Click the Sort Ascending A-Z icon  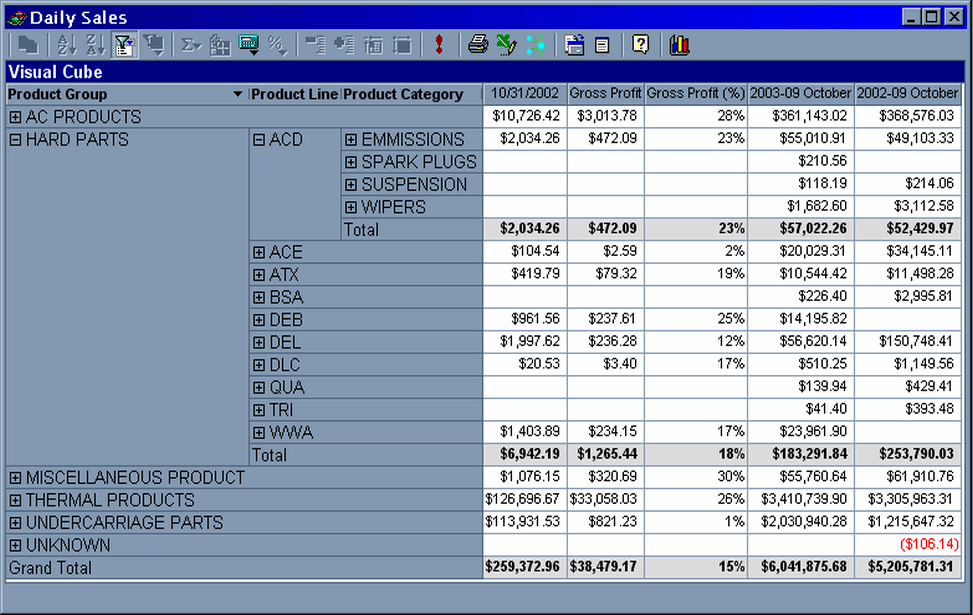[x=67, y=44]
